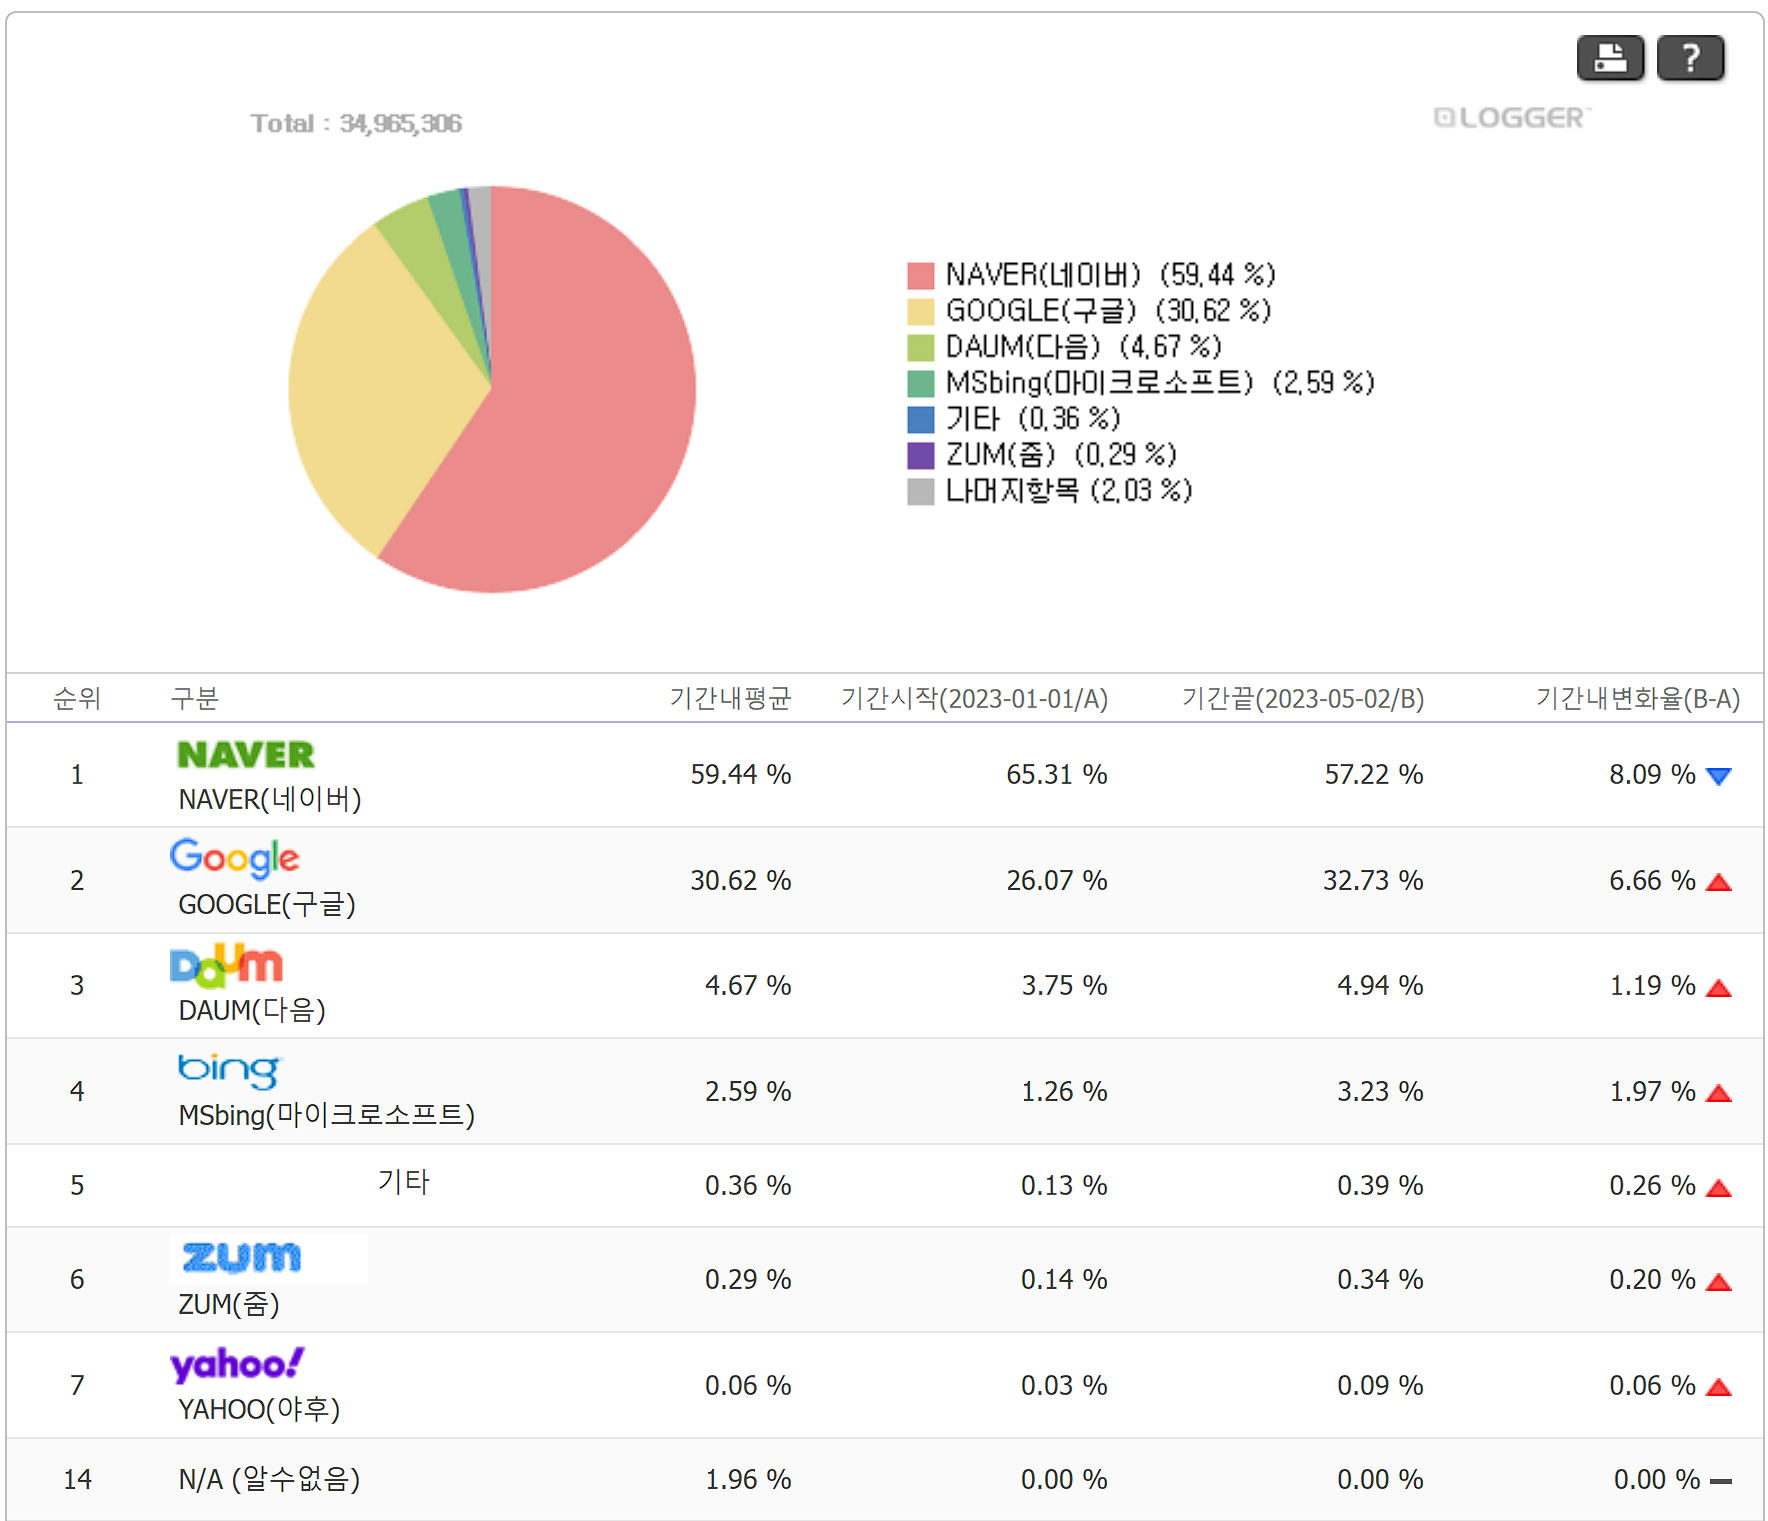The width and height of the screenshot is (1768, 1521).
Task: Select the 기타 table row
Action: point(884,1185)
